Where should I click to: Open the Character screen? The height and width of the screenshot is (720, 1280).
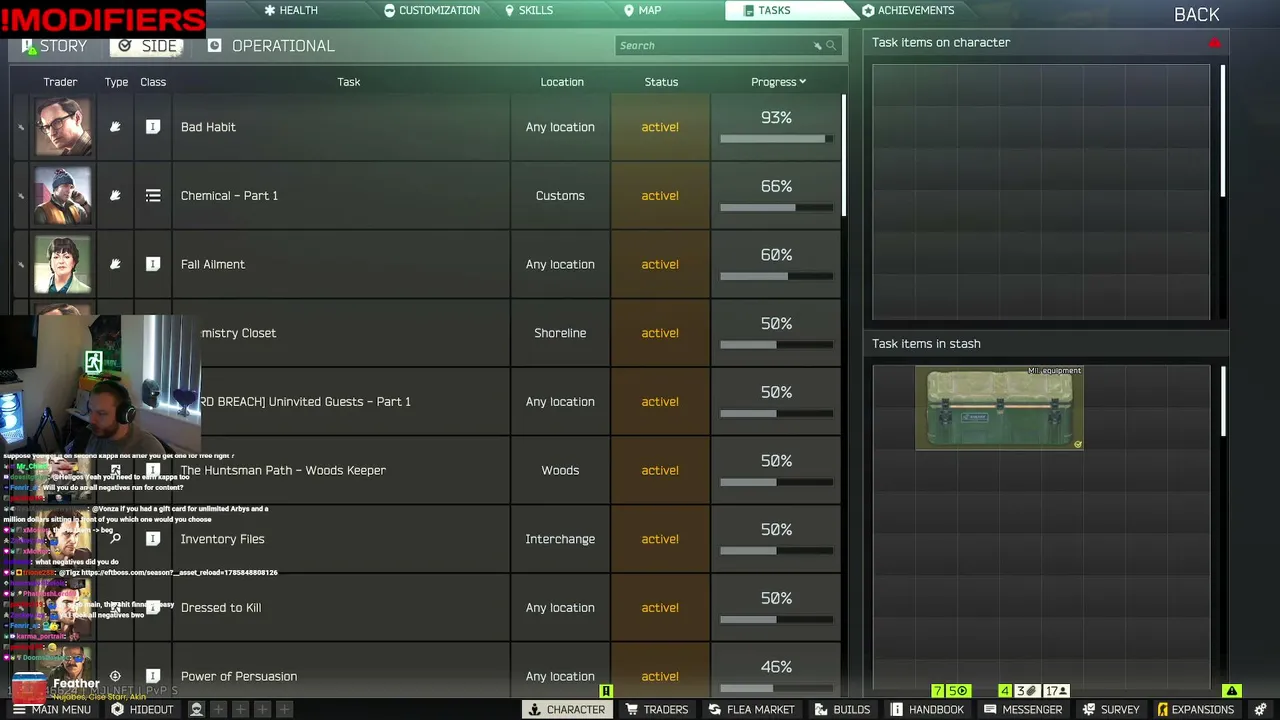click(566, 709)
